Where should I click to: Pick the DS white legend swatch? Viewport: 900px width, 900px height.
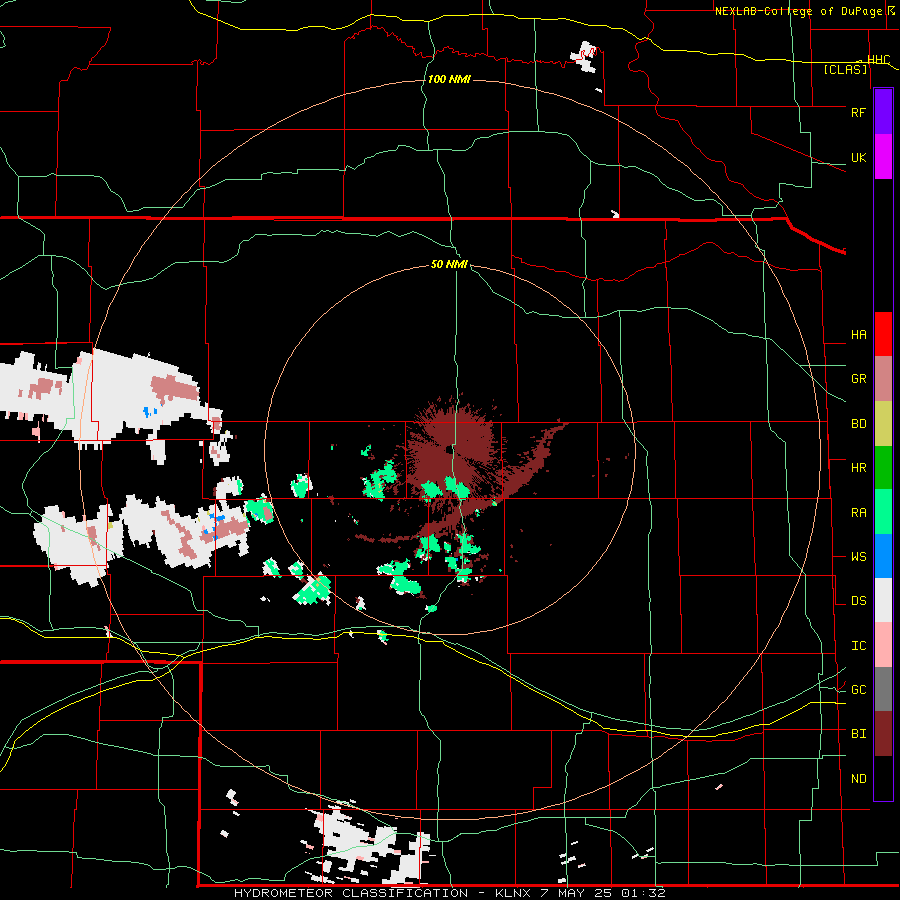[x=883, y=600]
